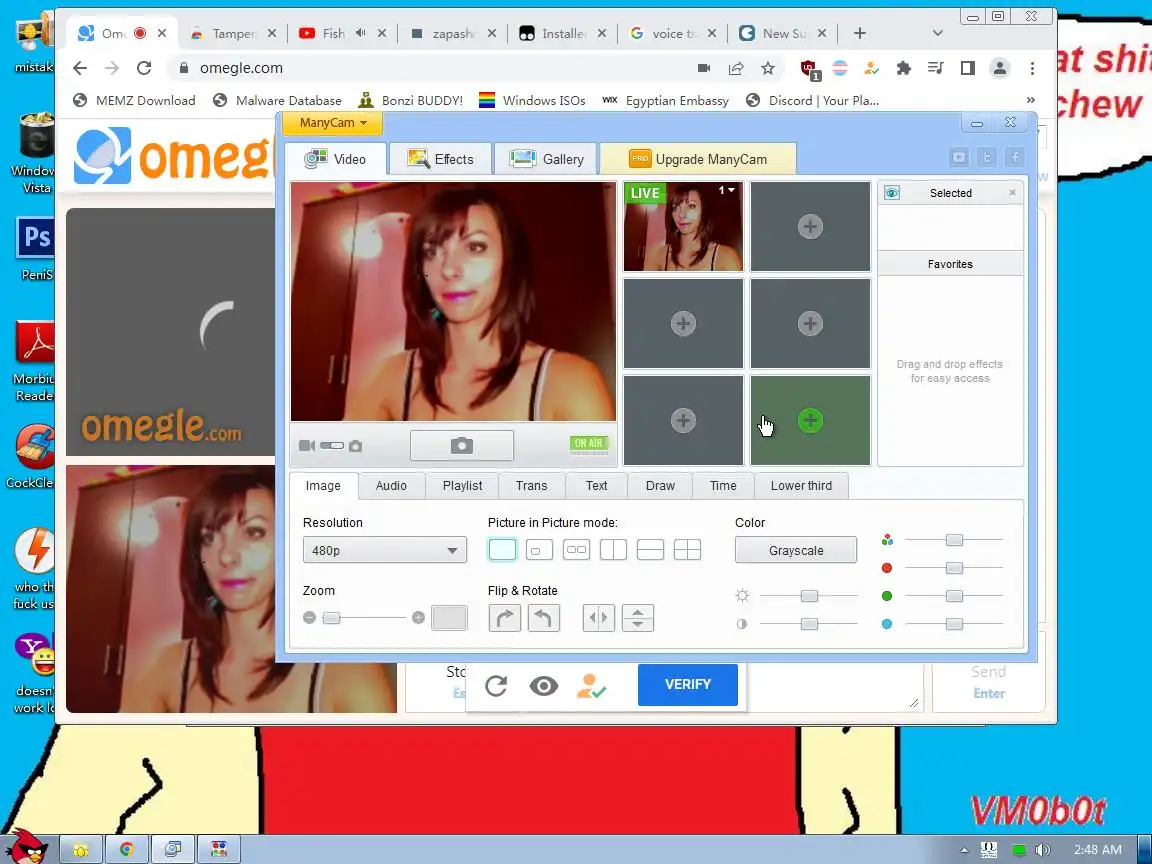1152x864 pixels.
Task: Open the Trans tab
Action: tap(531, 486)
